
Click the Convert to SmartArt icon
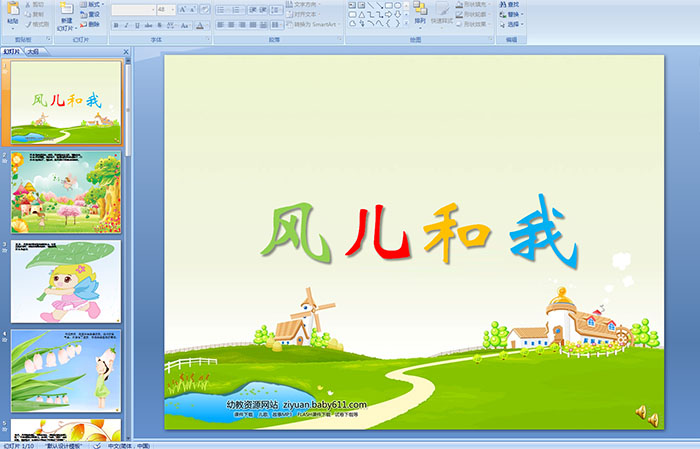coord(289,24)
